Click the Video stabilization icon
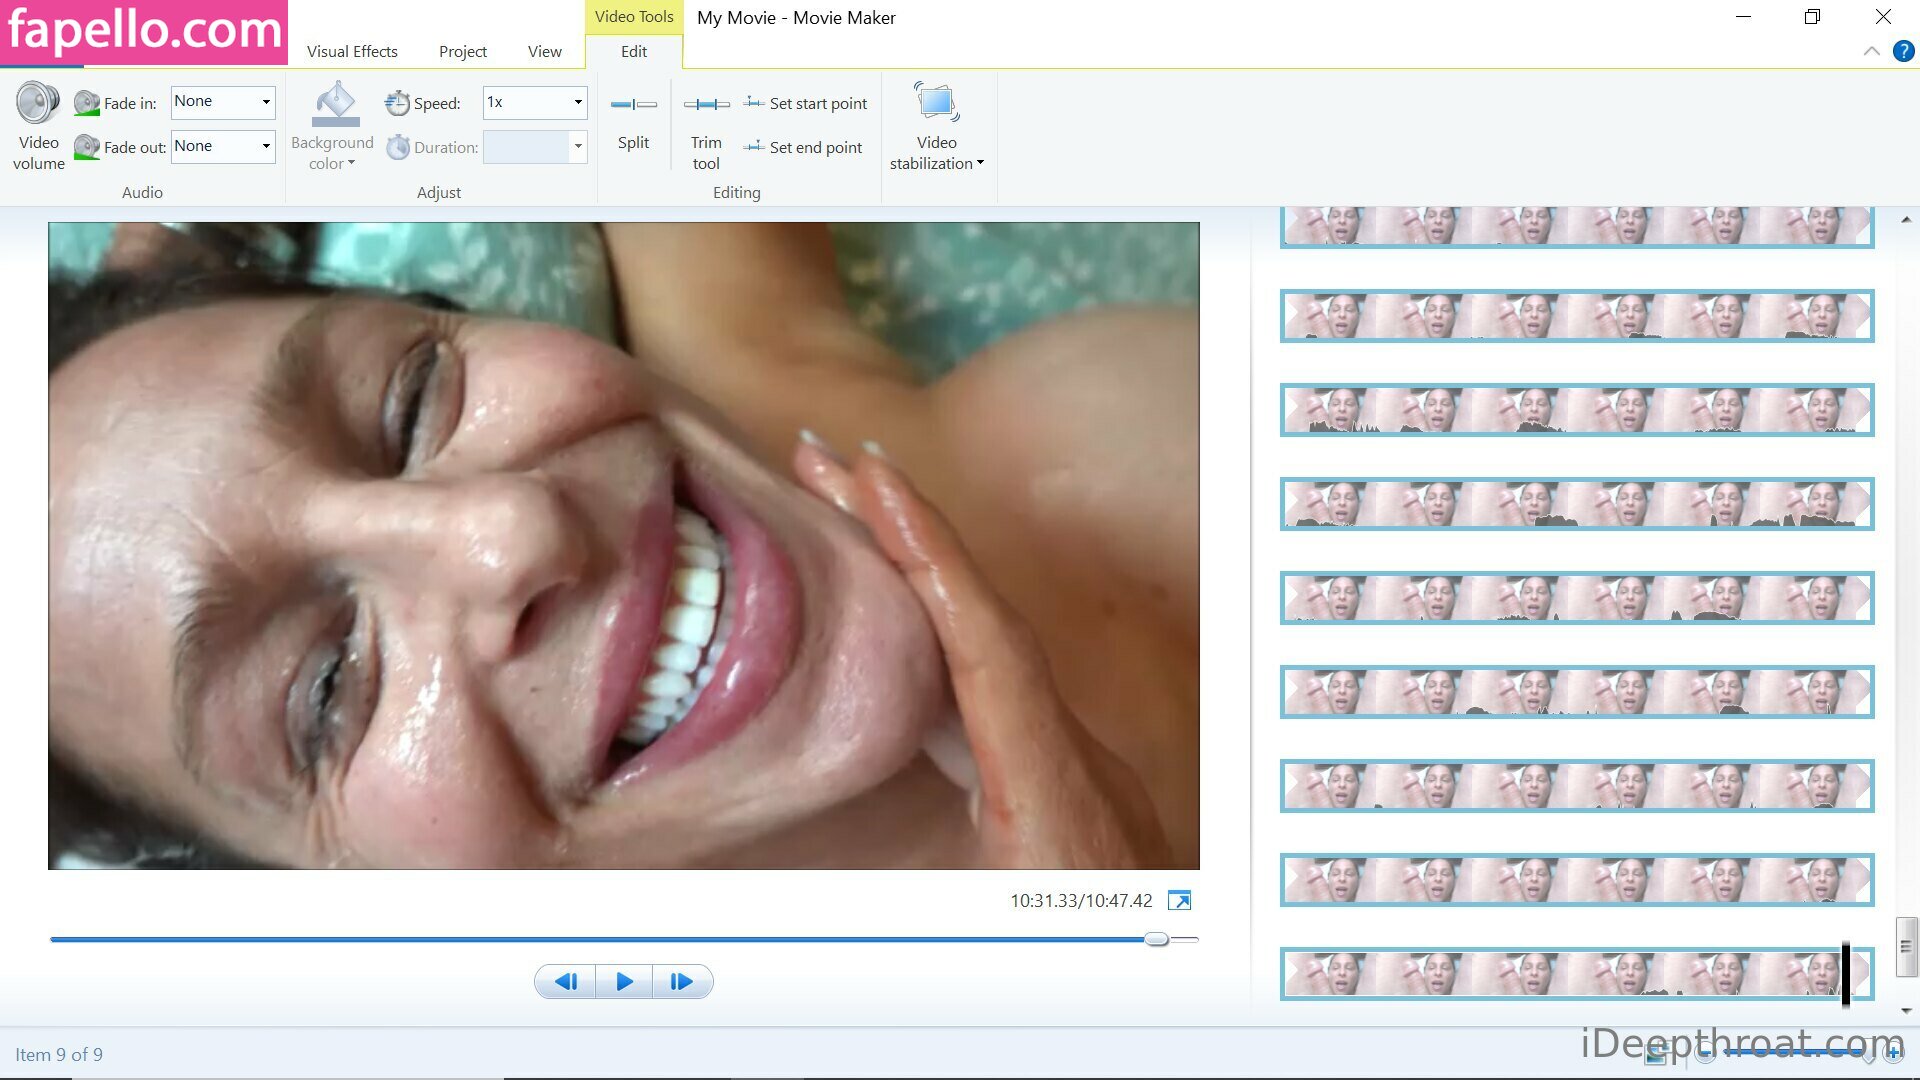The height and width of the screenshot is (1080, 1920). coord(936,103)
